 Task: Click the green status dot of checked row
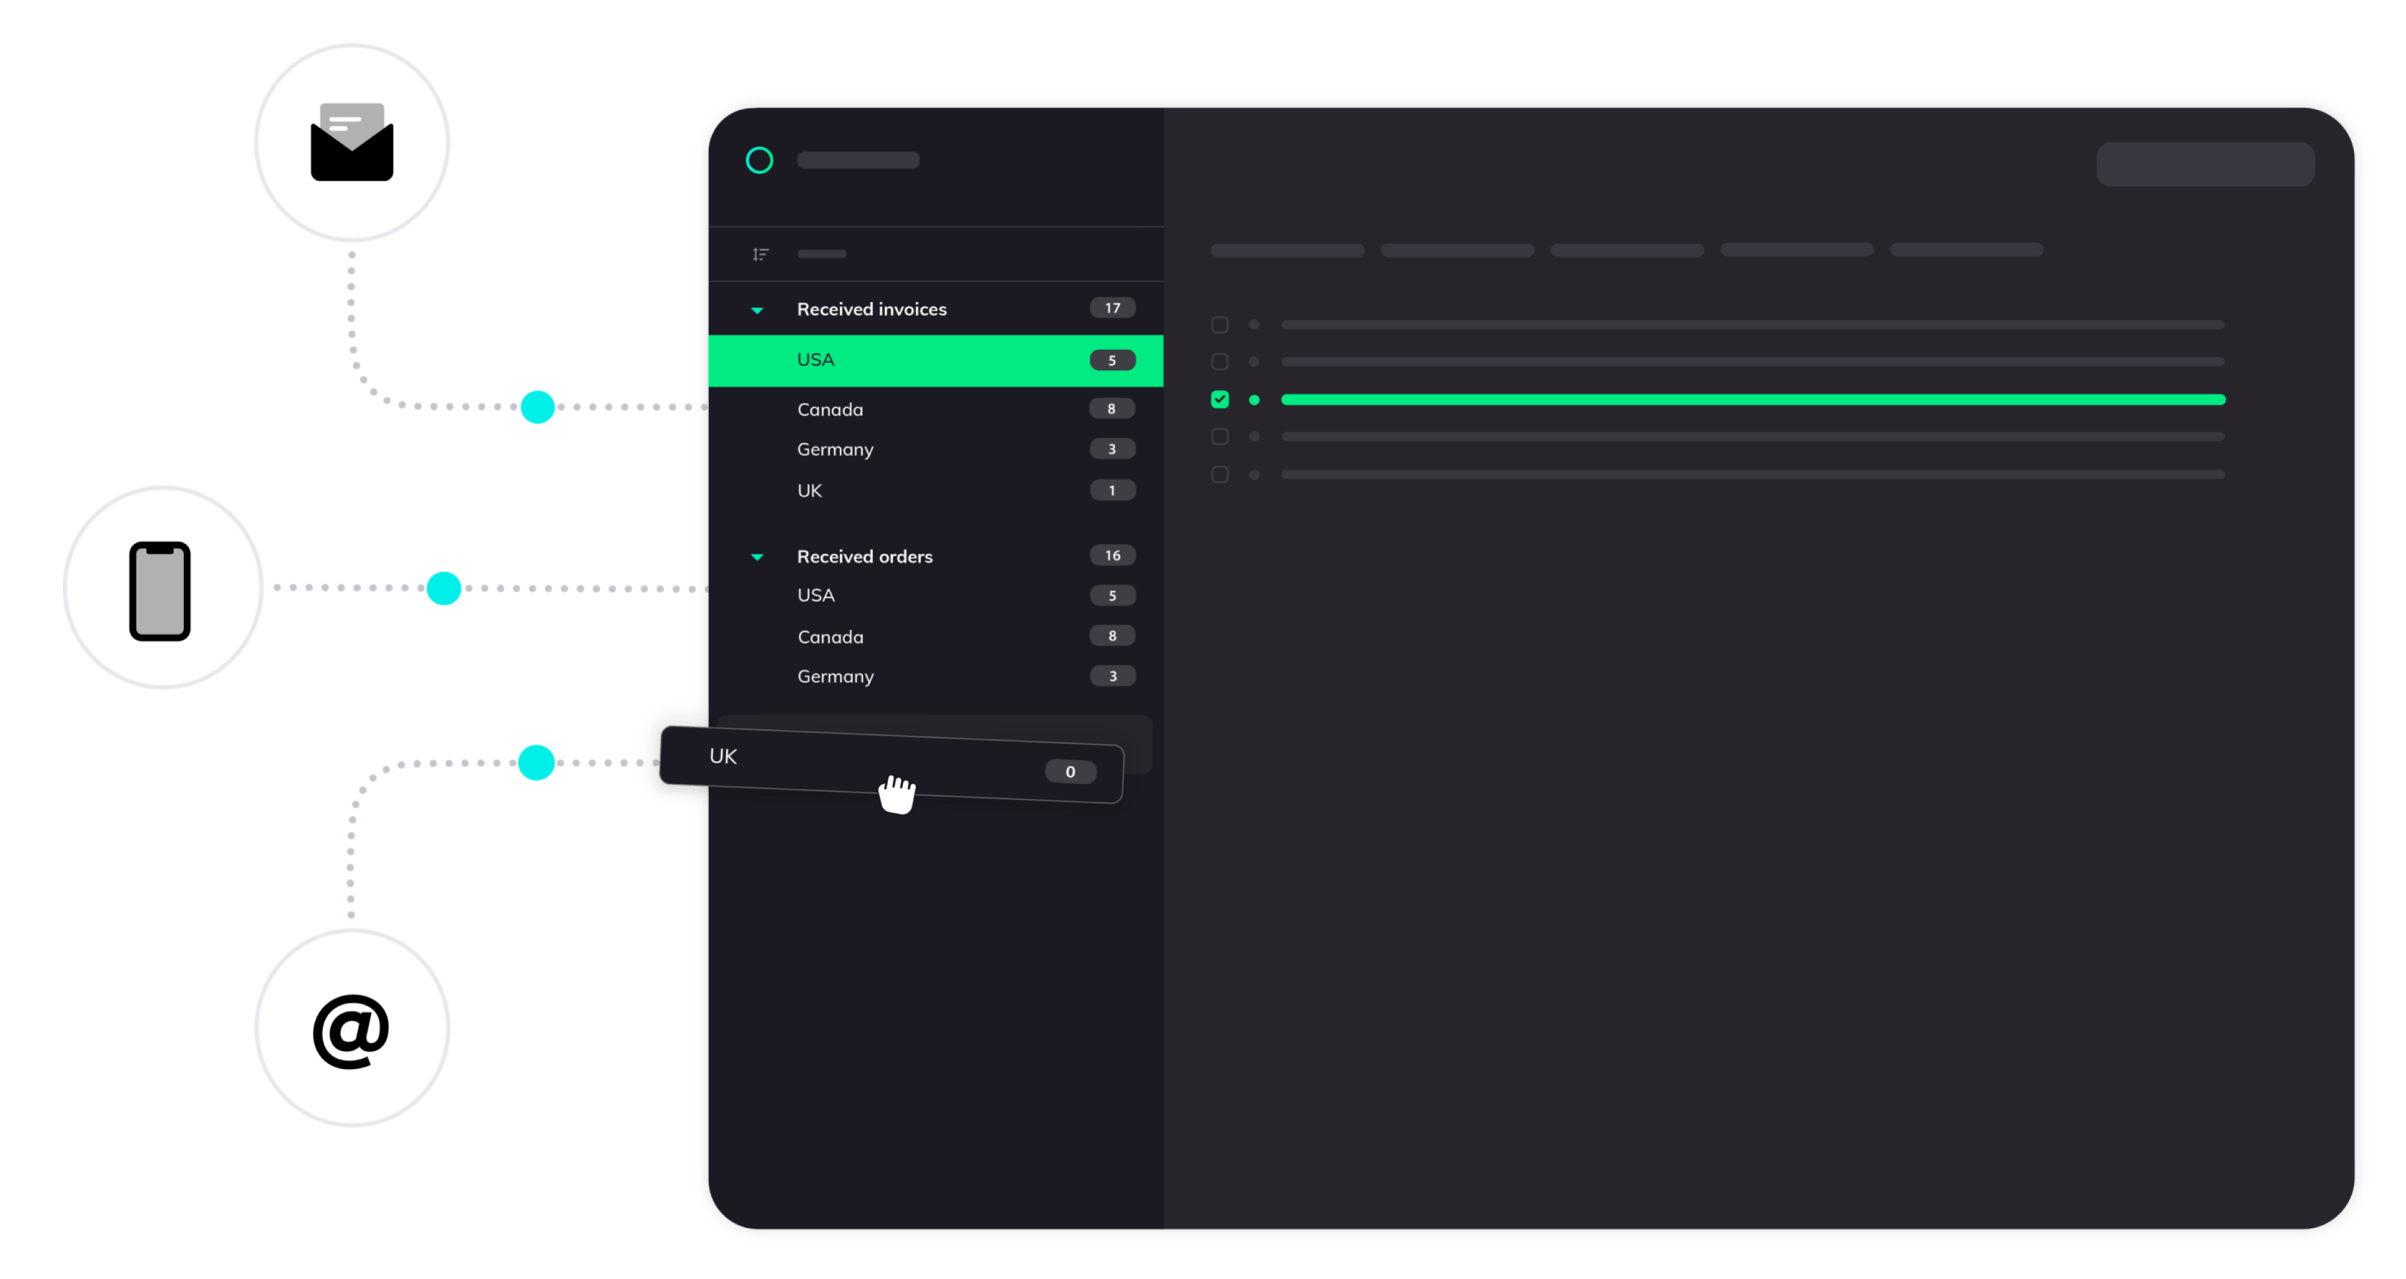1254,399
